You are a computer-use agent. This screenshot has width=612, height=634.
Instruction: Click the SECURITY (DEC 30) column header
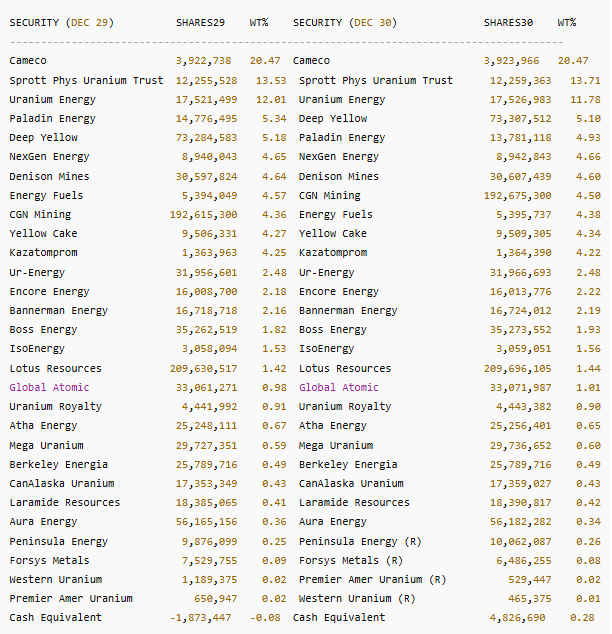[x=345, y=23]
